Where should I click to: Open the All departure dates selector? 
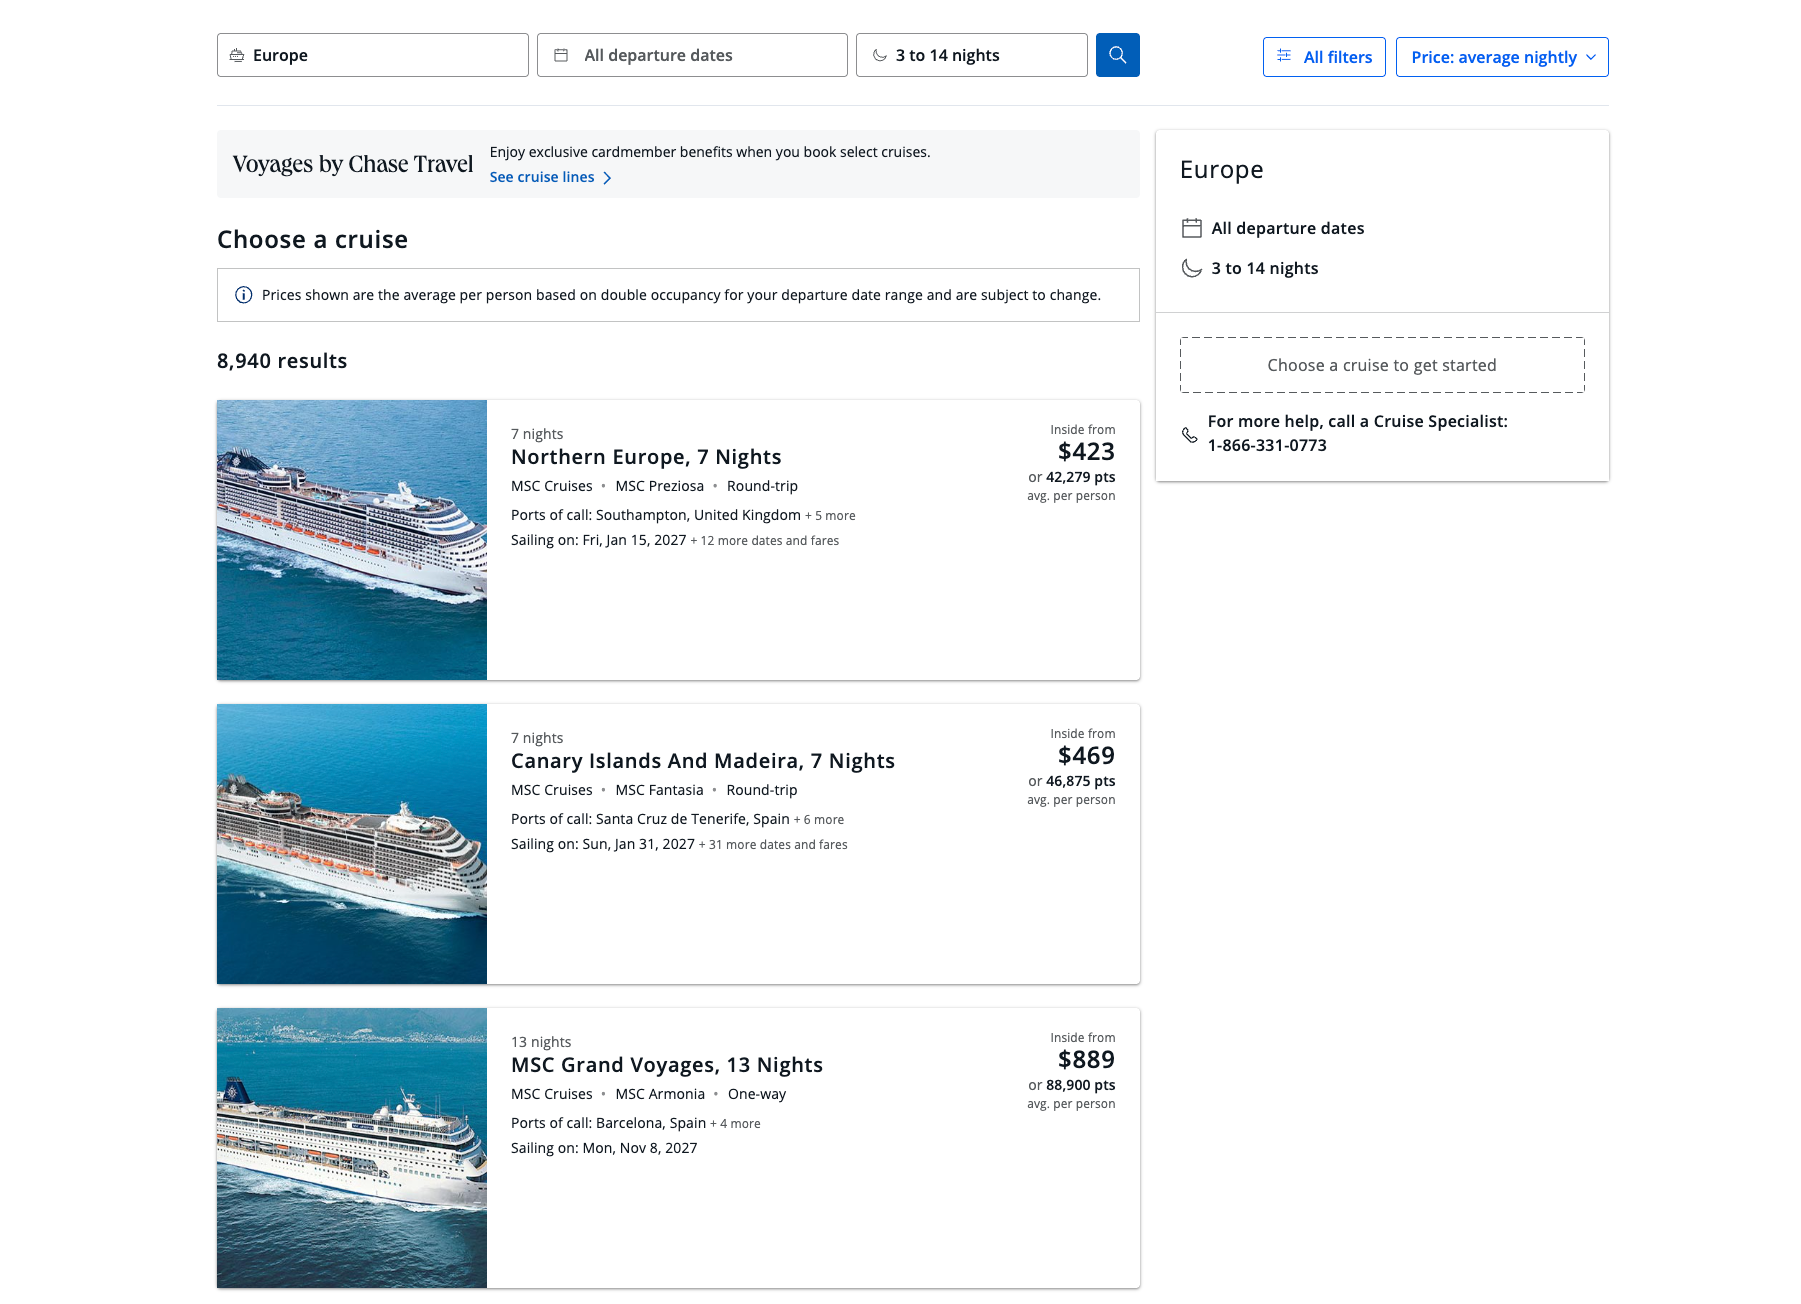pos(692,55)
